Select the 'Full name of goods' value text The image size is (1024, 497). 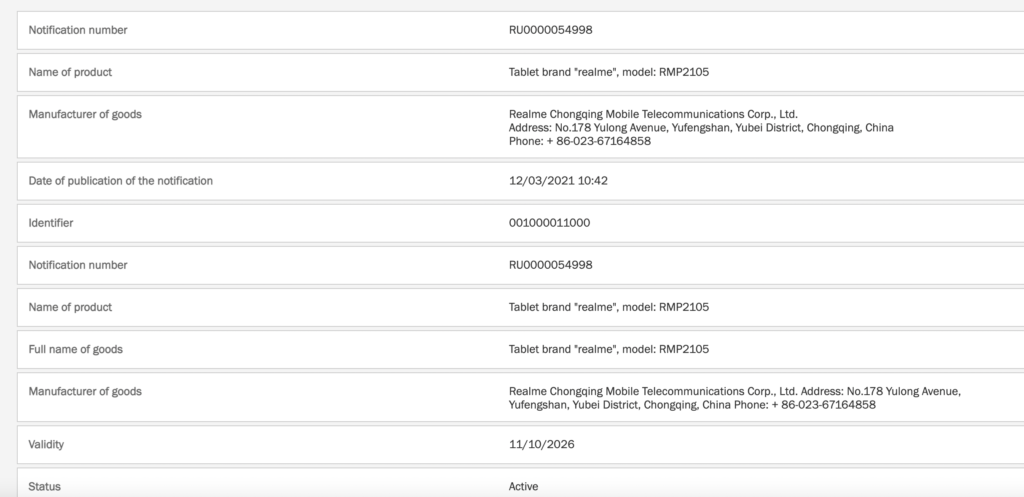609,349
